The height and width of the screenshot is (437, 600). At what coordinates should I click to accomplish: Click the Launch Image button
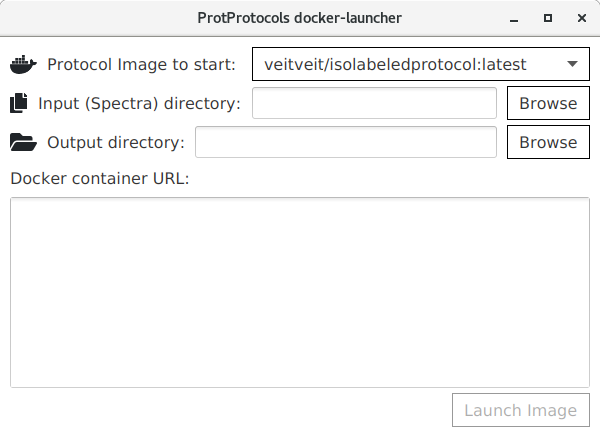coord(521,410)
